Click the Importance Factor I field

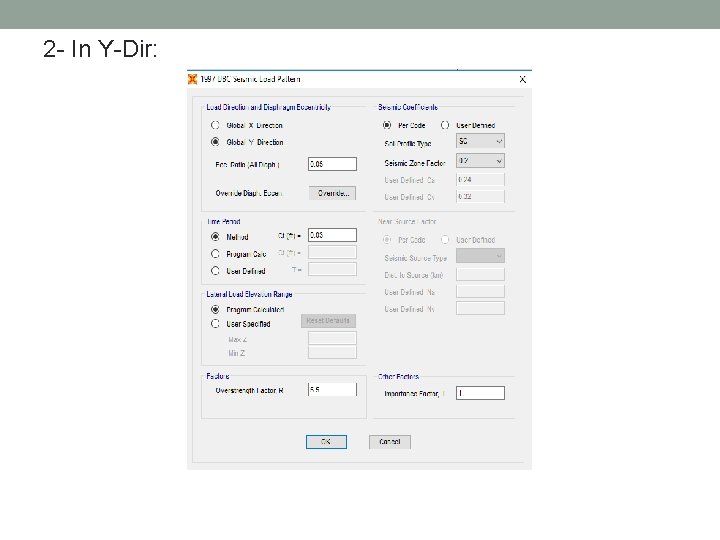480,393
